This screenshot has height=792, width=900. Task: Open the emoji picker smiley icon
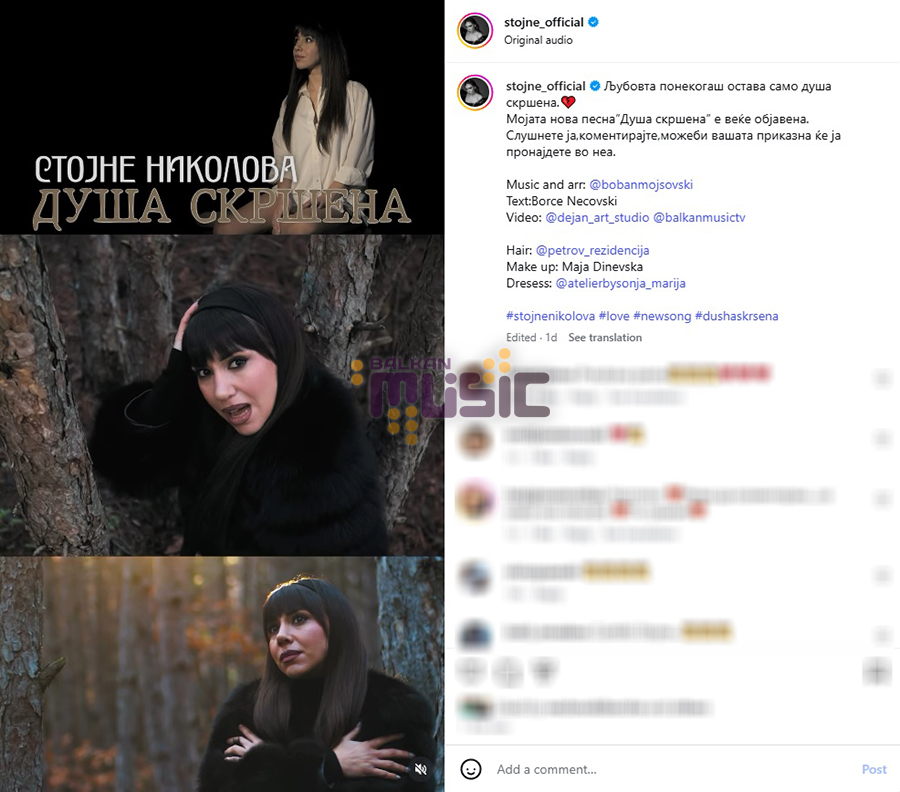(x=471, y=769)
